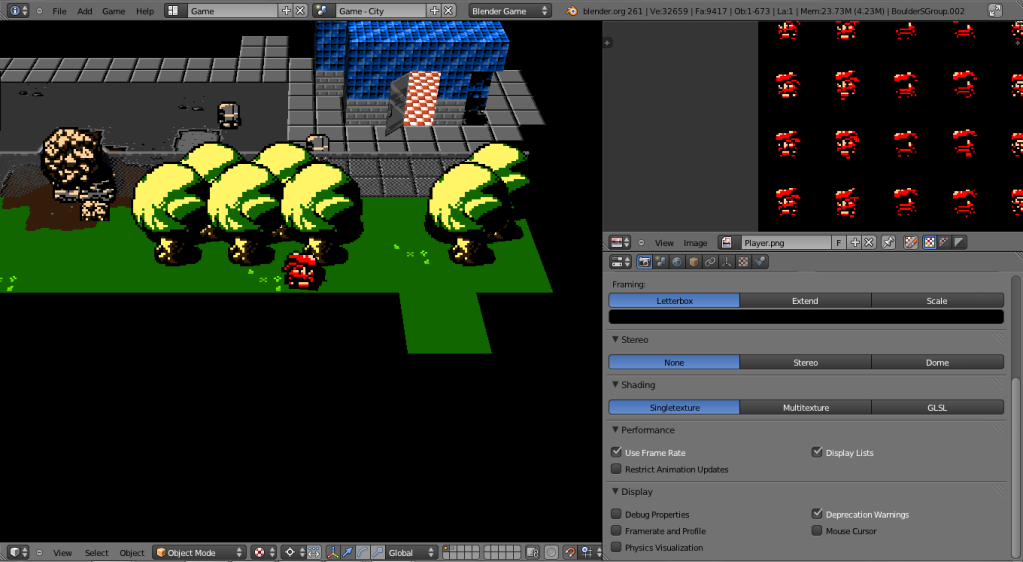Screen dimensions: 1023x562
Task: Open the Scene properties tab
Action: point(661,262)
